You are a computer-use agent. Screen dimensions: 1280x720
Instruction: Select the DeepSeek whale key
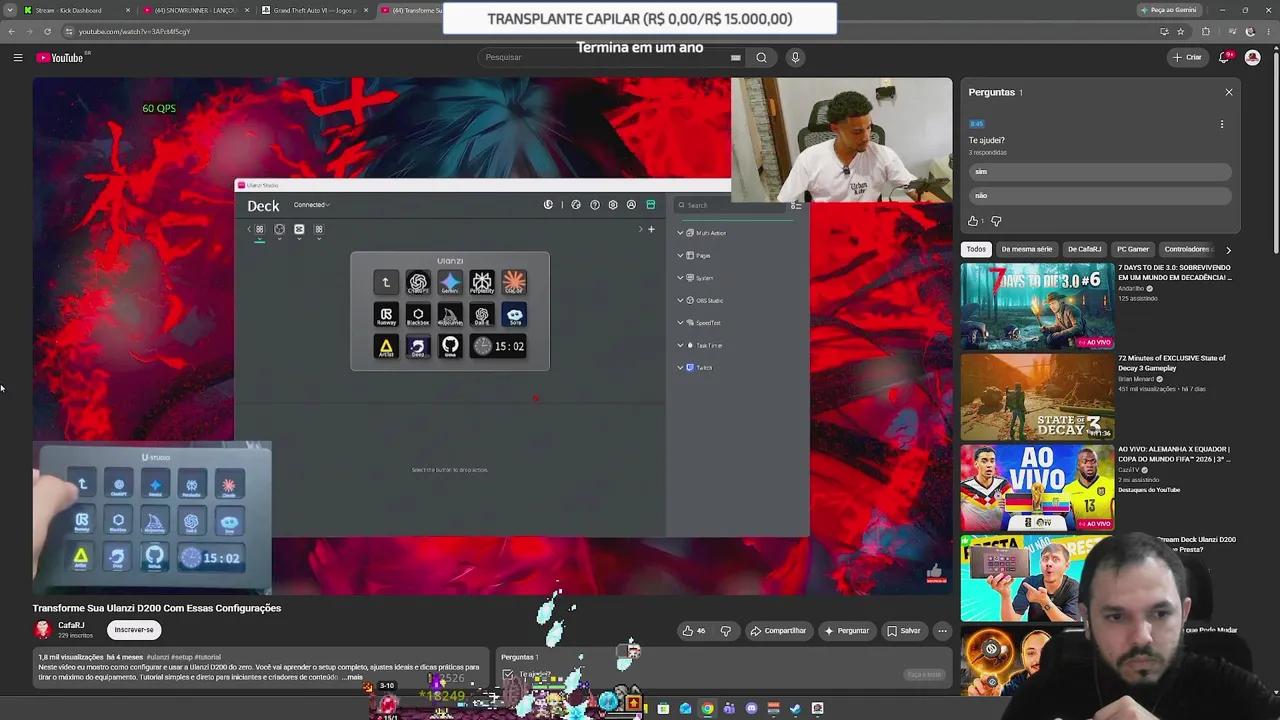[x=418, y=347]
